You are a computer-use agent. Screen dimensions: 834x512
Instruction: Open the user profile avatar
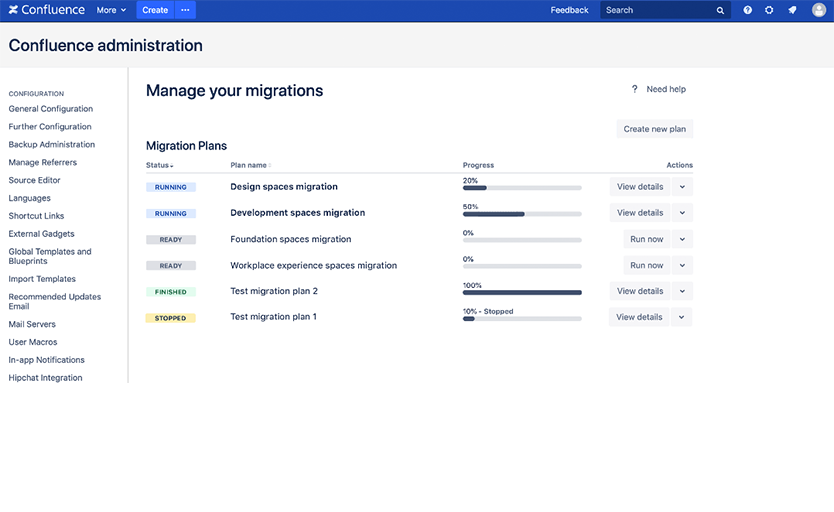tap(819, 10)
